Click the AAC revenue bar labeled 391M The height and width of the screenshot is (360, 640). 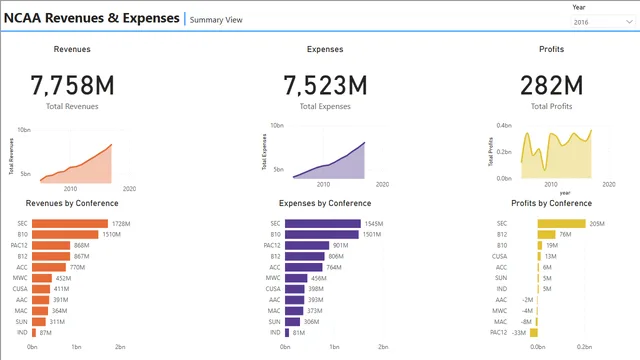41,300
